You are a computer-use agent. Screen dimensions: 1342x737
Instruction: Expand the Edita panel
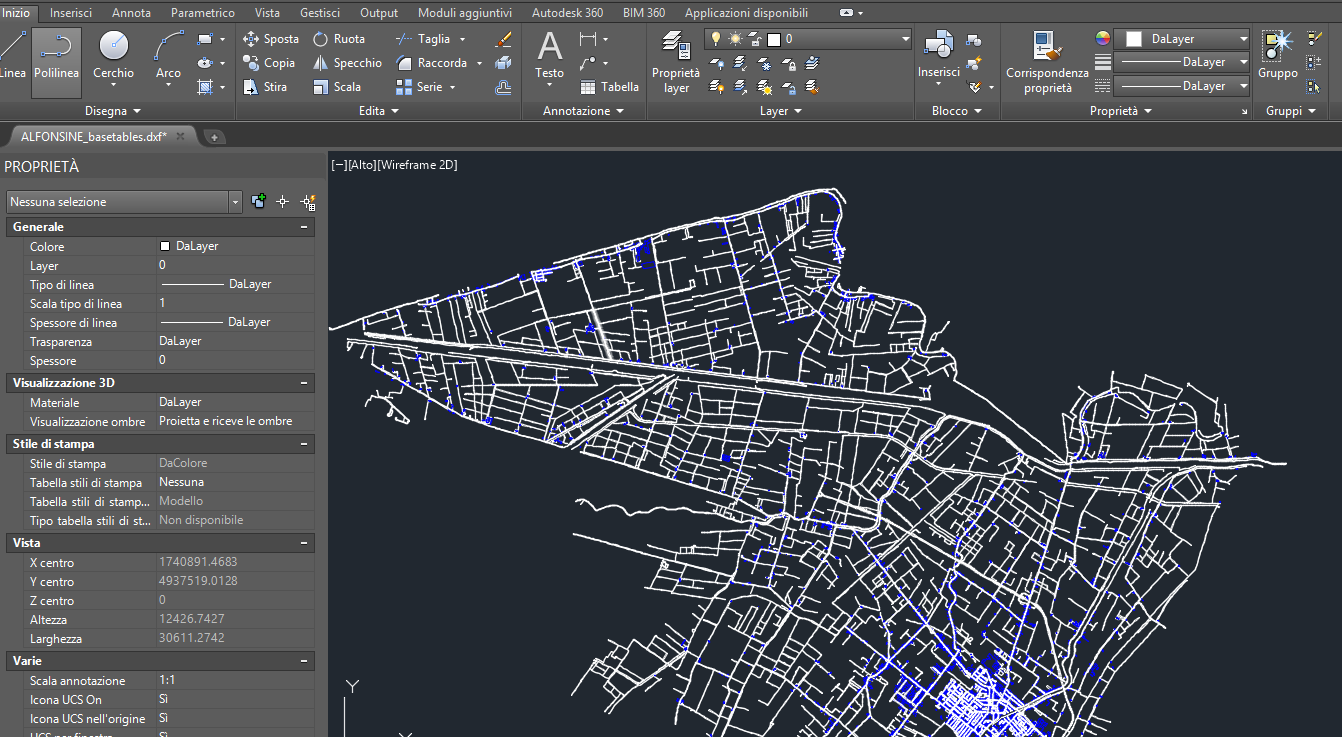(379, 111)
